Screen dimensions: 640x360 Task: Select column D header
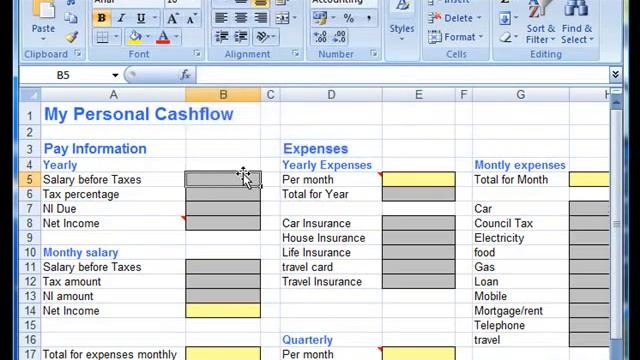click(x=331, y=95)
